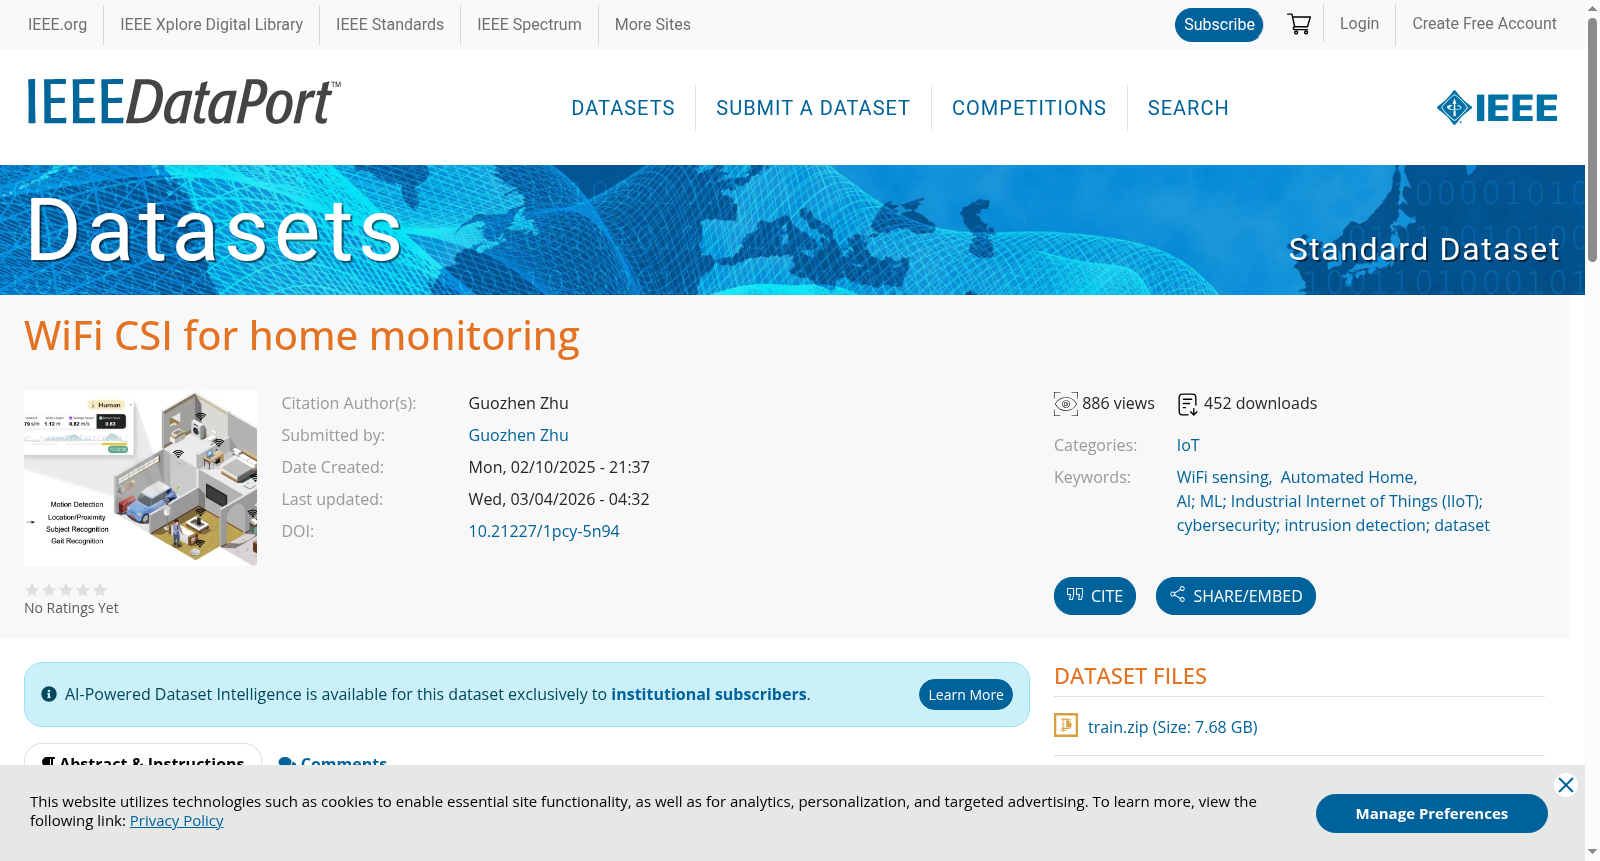Screen dimensions: 1600x861
Task: Open institutional subscribers link
Action: coord(709,694)
